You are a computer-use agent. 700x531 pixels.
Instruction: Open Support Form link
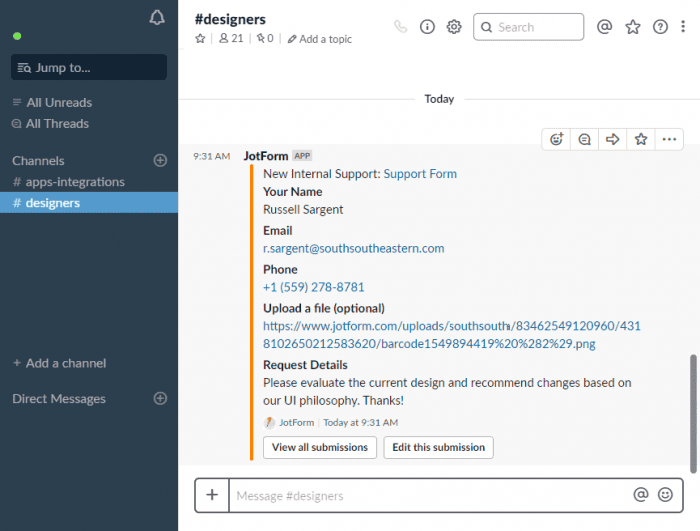point(420,174)
